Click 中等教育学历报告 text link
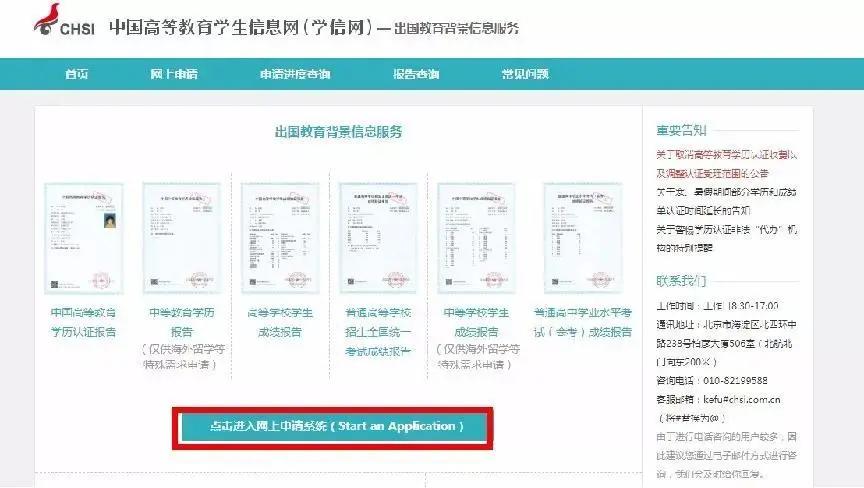Image resolution: width=864 pixels, height=488 pixels. [x=182, y=322]
